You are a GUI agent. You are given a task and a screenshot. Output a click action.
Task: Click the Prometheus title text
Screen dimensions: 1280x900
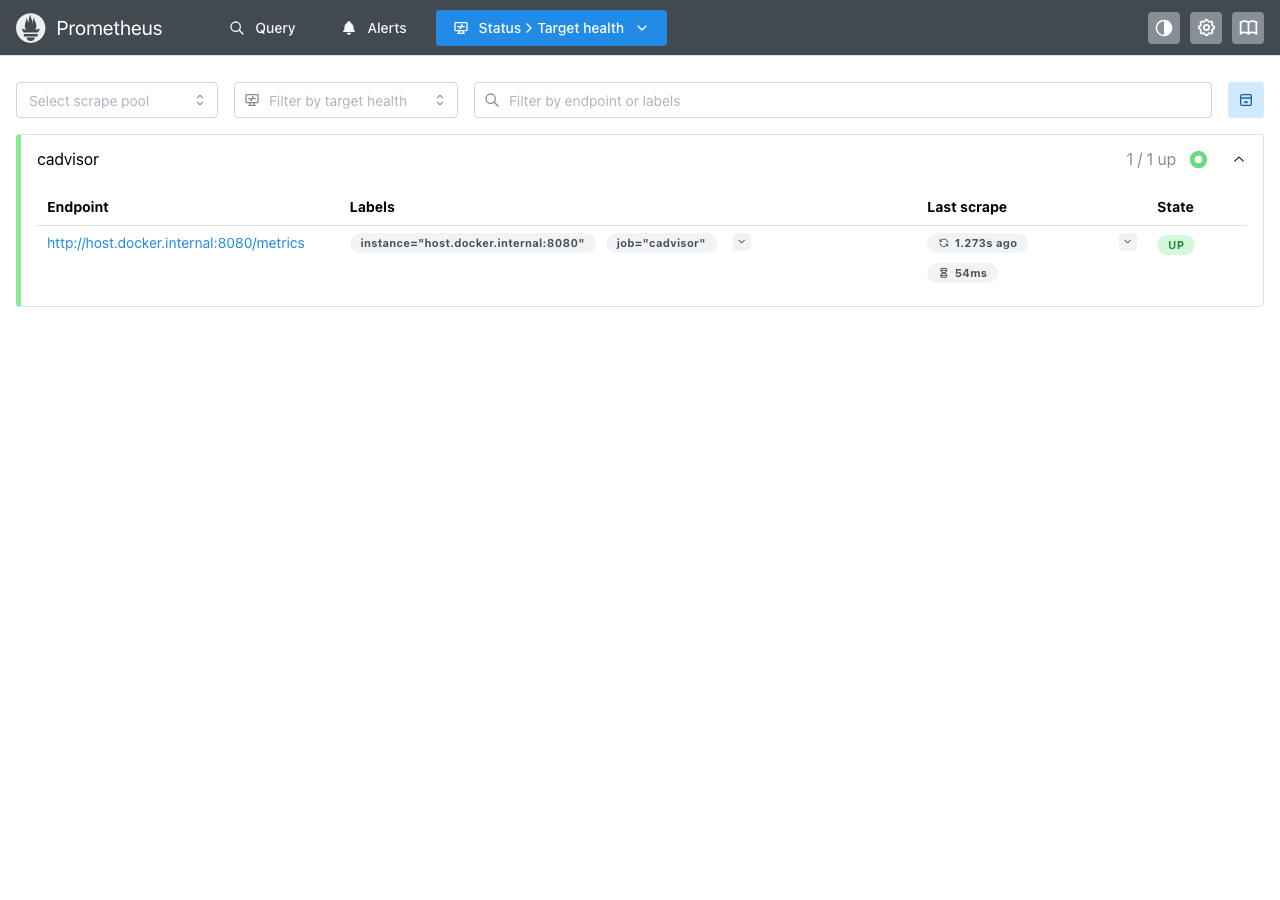tap(109, 28)
